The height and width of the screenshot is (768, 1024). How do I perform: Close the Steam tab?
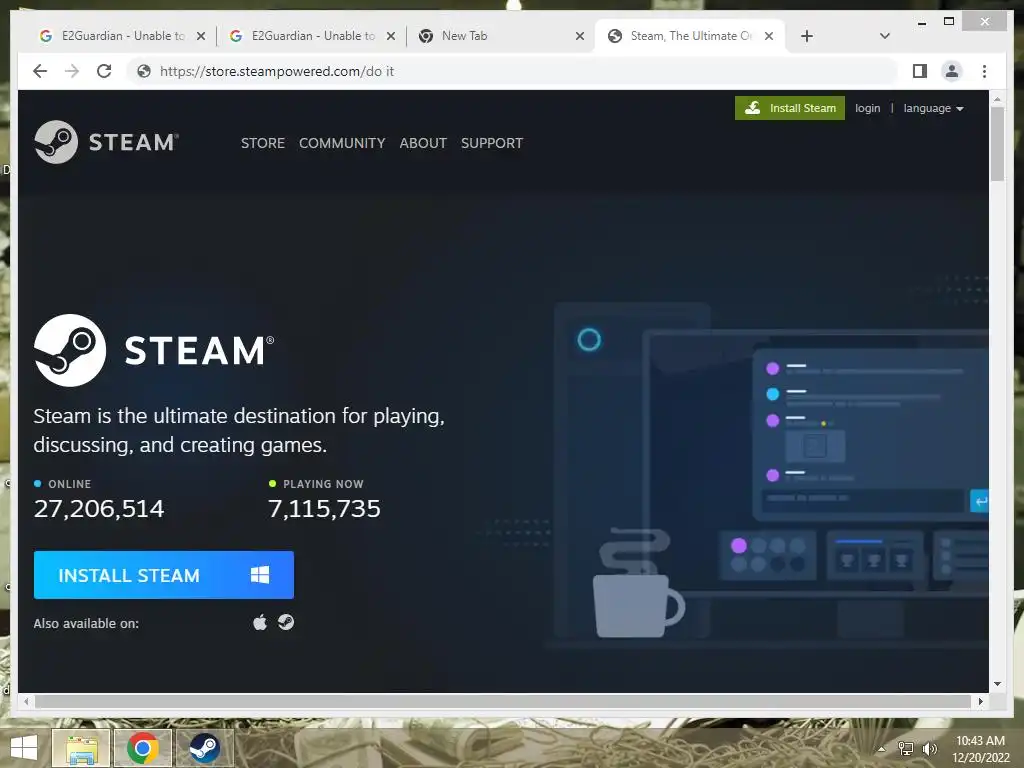point(769,36)
